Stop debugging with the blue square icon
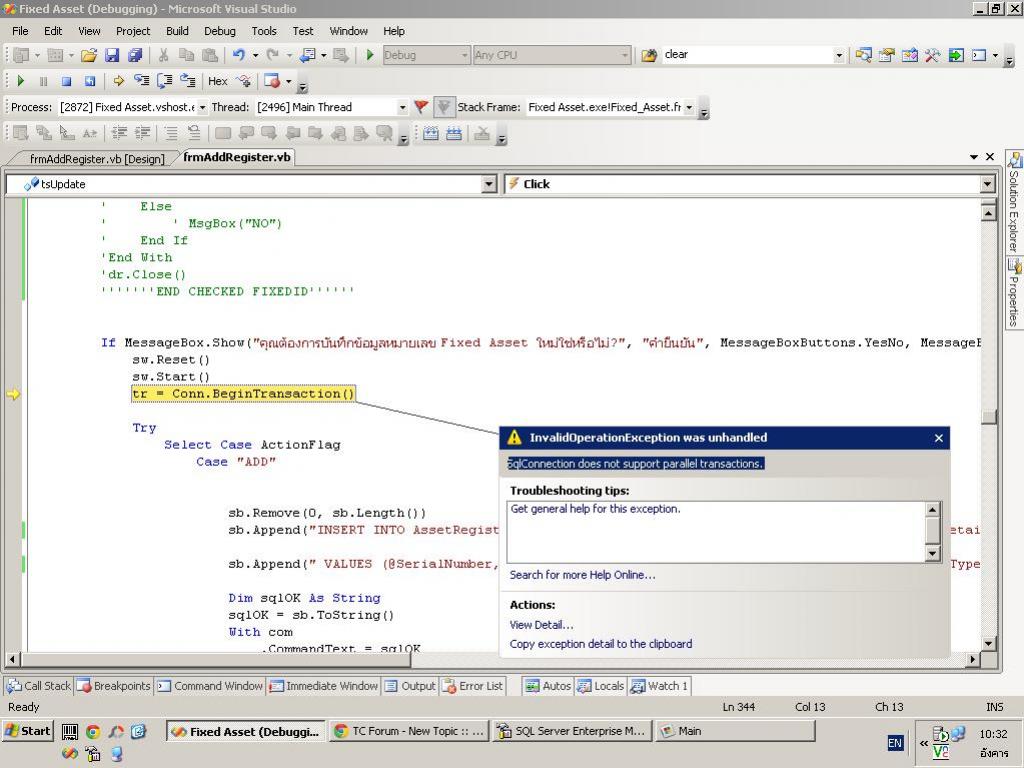 click(x=66, y=81)
